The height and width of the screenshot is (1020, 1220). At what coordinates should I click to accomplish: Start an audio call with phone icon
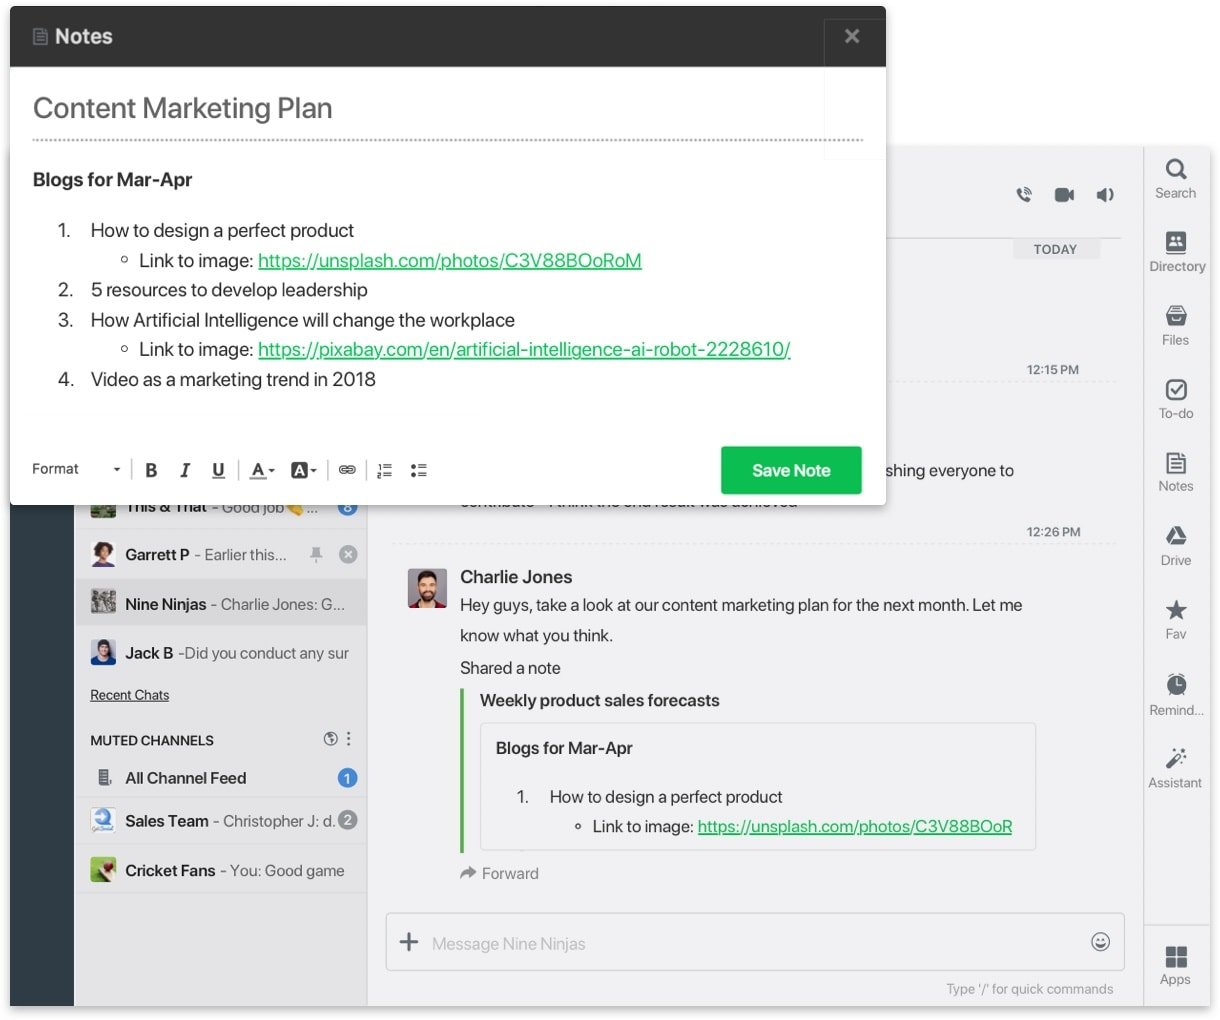1024,195
